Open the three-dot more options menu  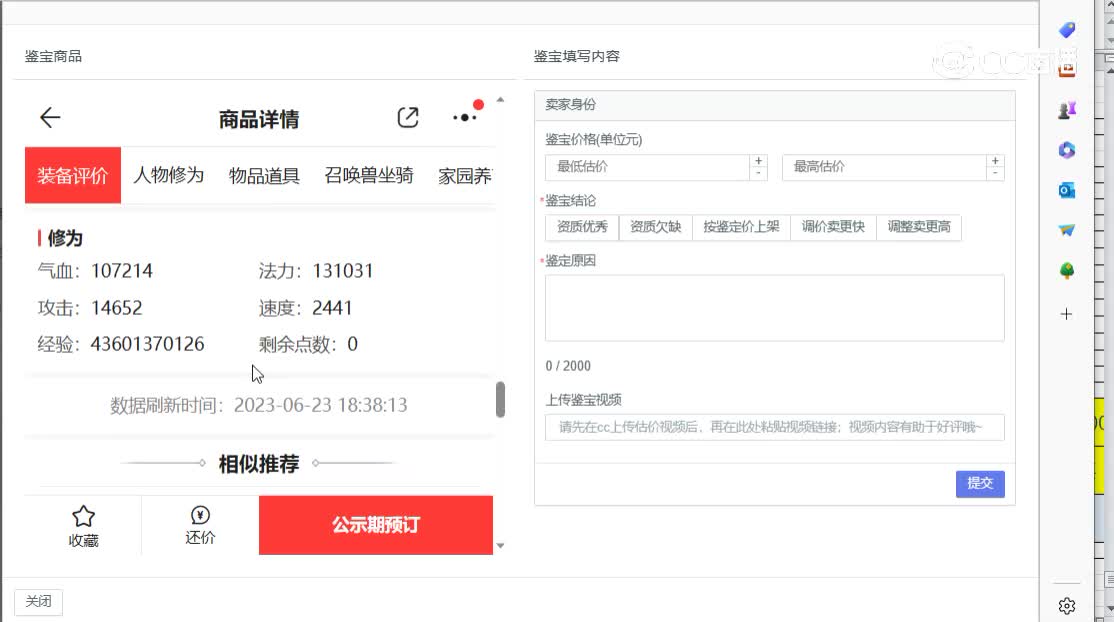coord(465,117)
